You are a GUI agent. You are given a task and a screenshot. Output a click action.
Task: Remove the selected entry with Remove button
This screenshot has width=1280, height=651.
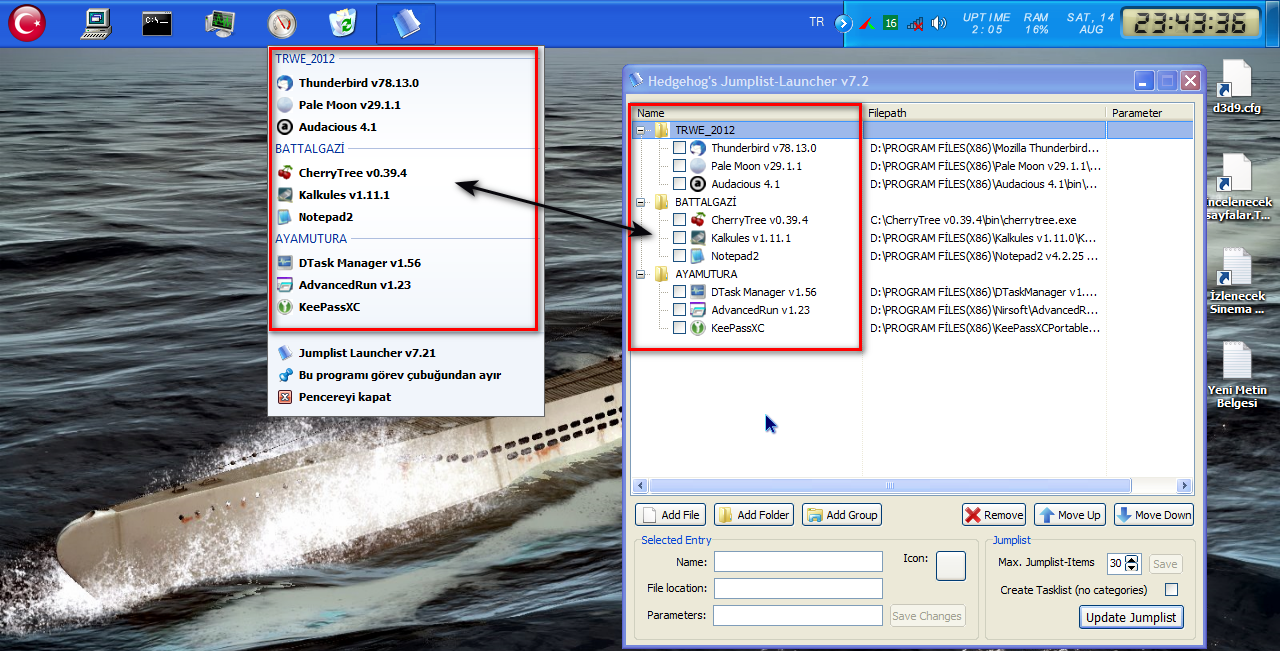[x=994, y=515]
